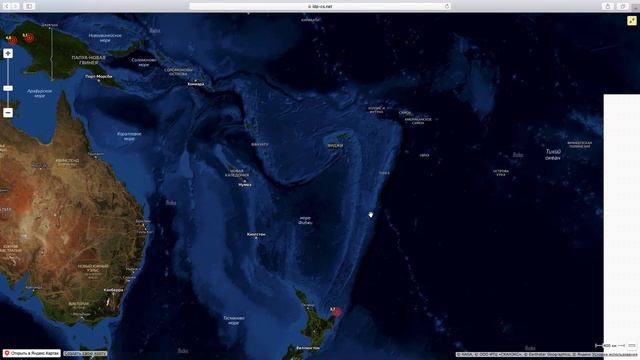The image size is (640, 360).
Task: Click the Honiara city label
Action: tap(196, 84)
